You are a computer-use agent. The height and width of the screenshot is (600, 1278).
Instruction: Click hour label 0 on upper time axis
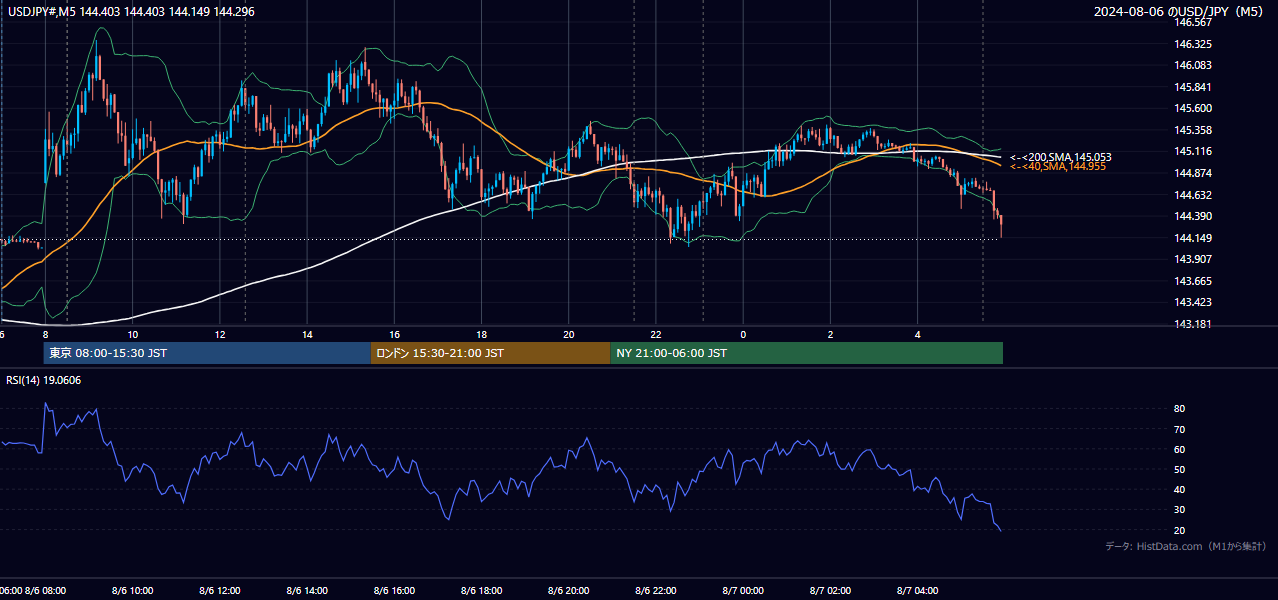743,334
